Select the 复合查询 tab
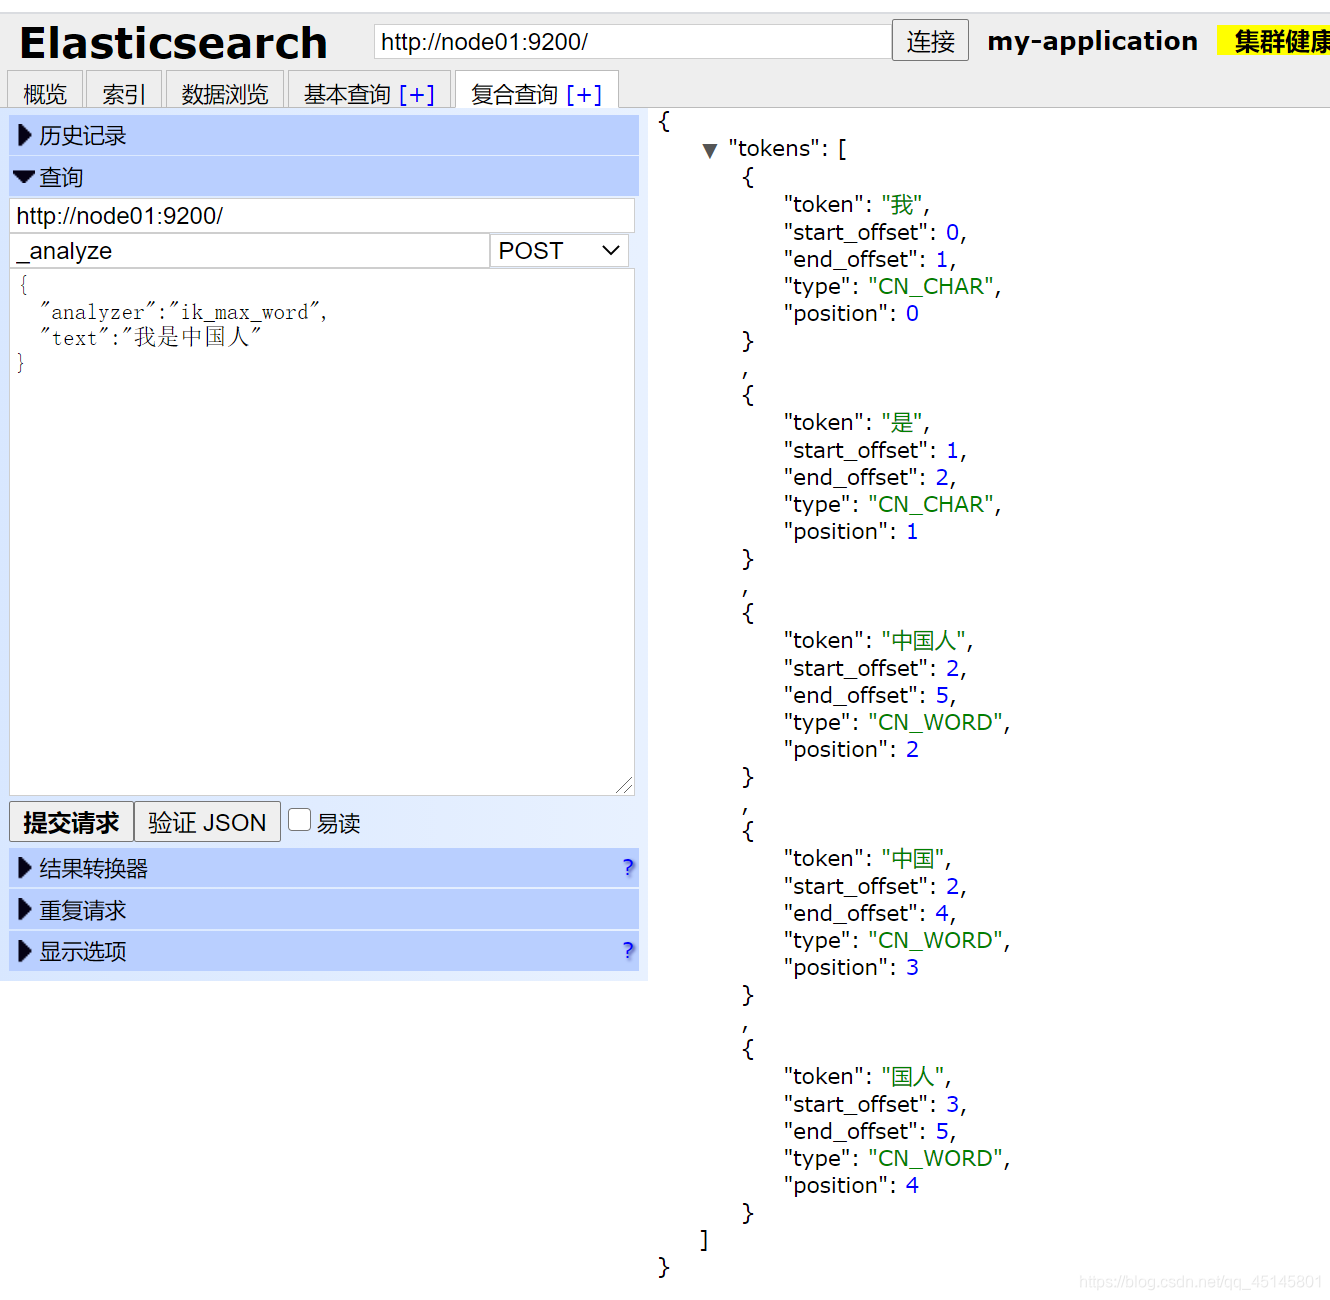This screenshot has height=1300, width=1330. coord(514,94)
